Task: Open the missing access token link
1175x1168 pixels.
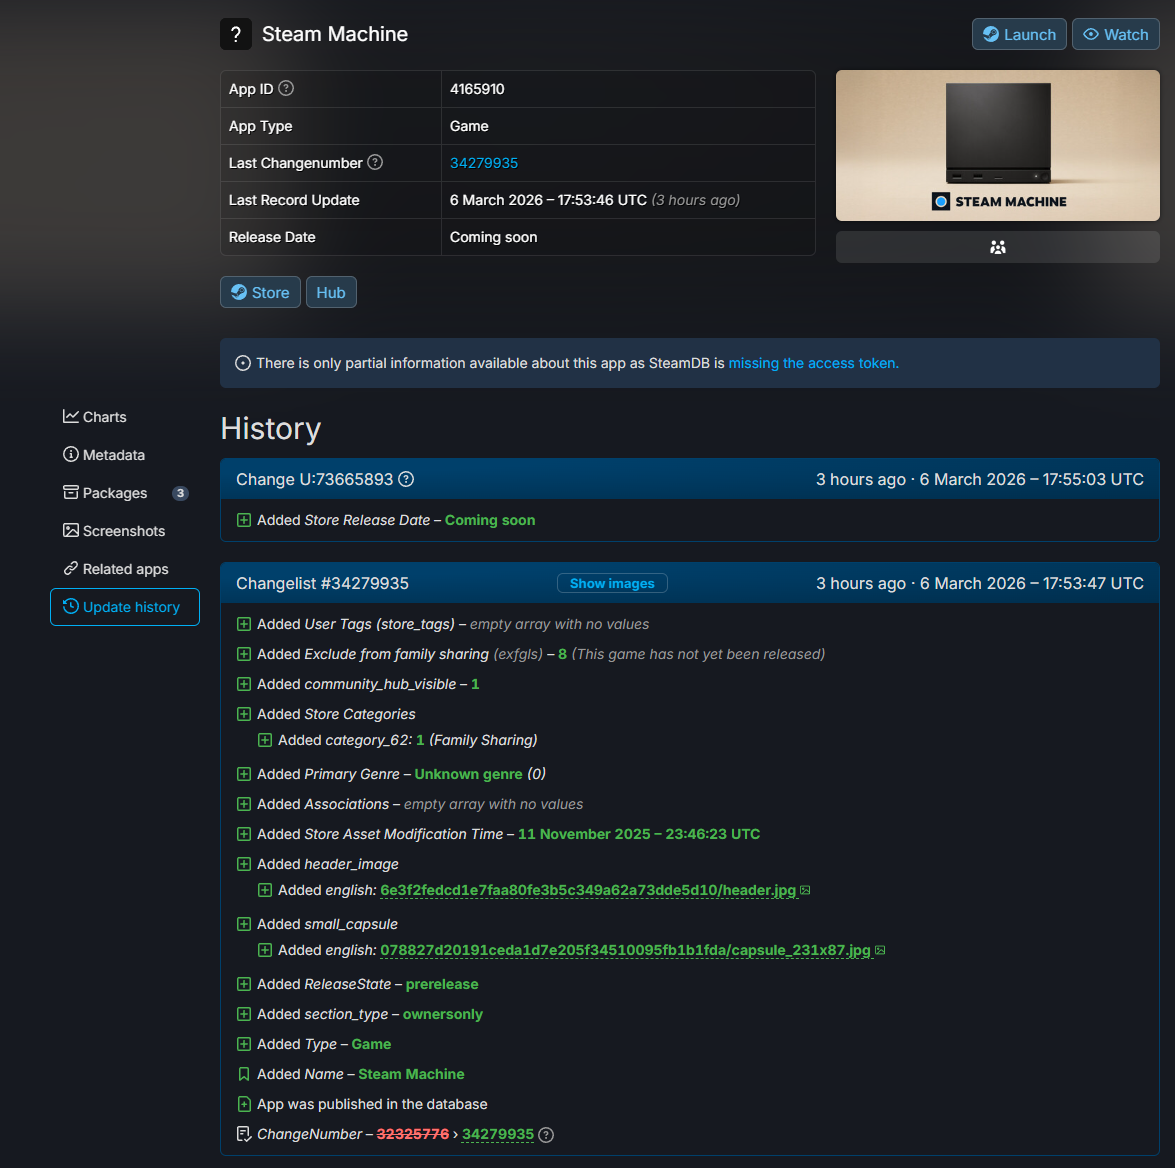Action: [812, 363]
